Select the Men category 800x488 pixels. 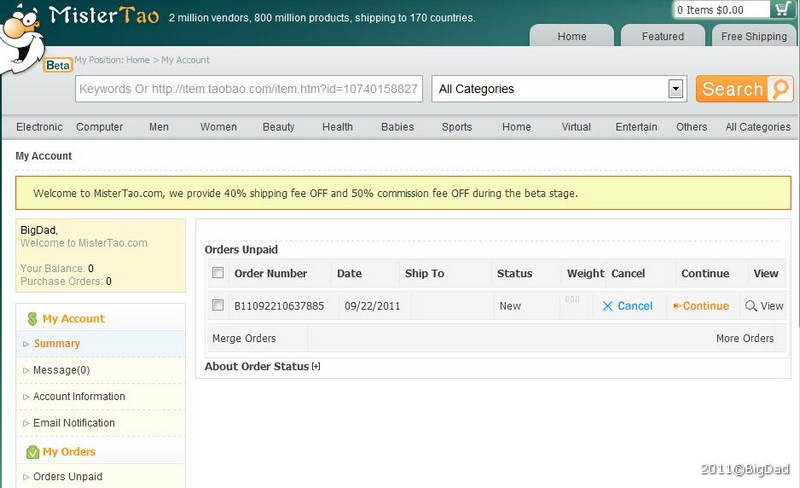coord(159,127)
